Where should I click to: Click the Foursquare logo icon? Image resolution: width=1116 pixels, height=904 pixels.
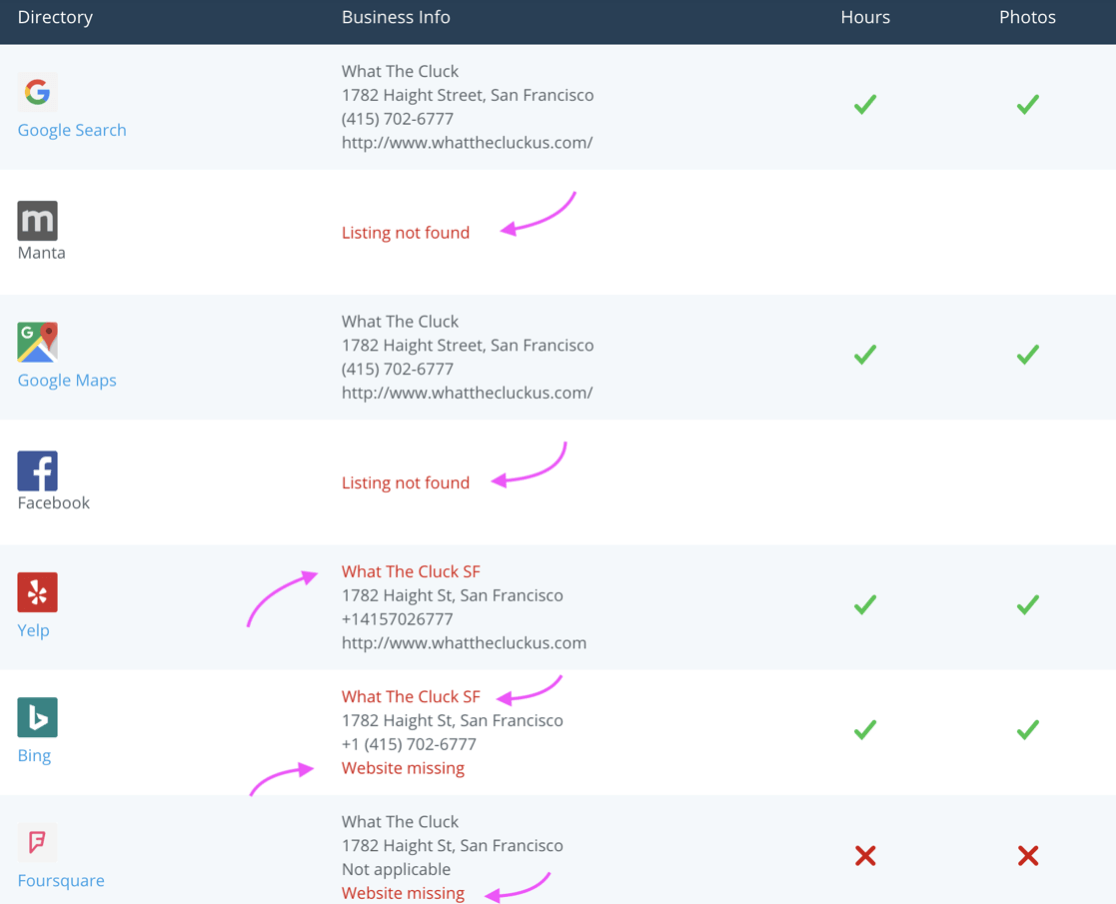pyautogui.click(x=37, y=842)
